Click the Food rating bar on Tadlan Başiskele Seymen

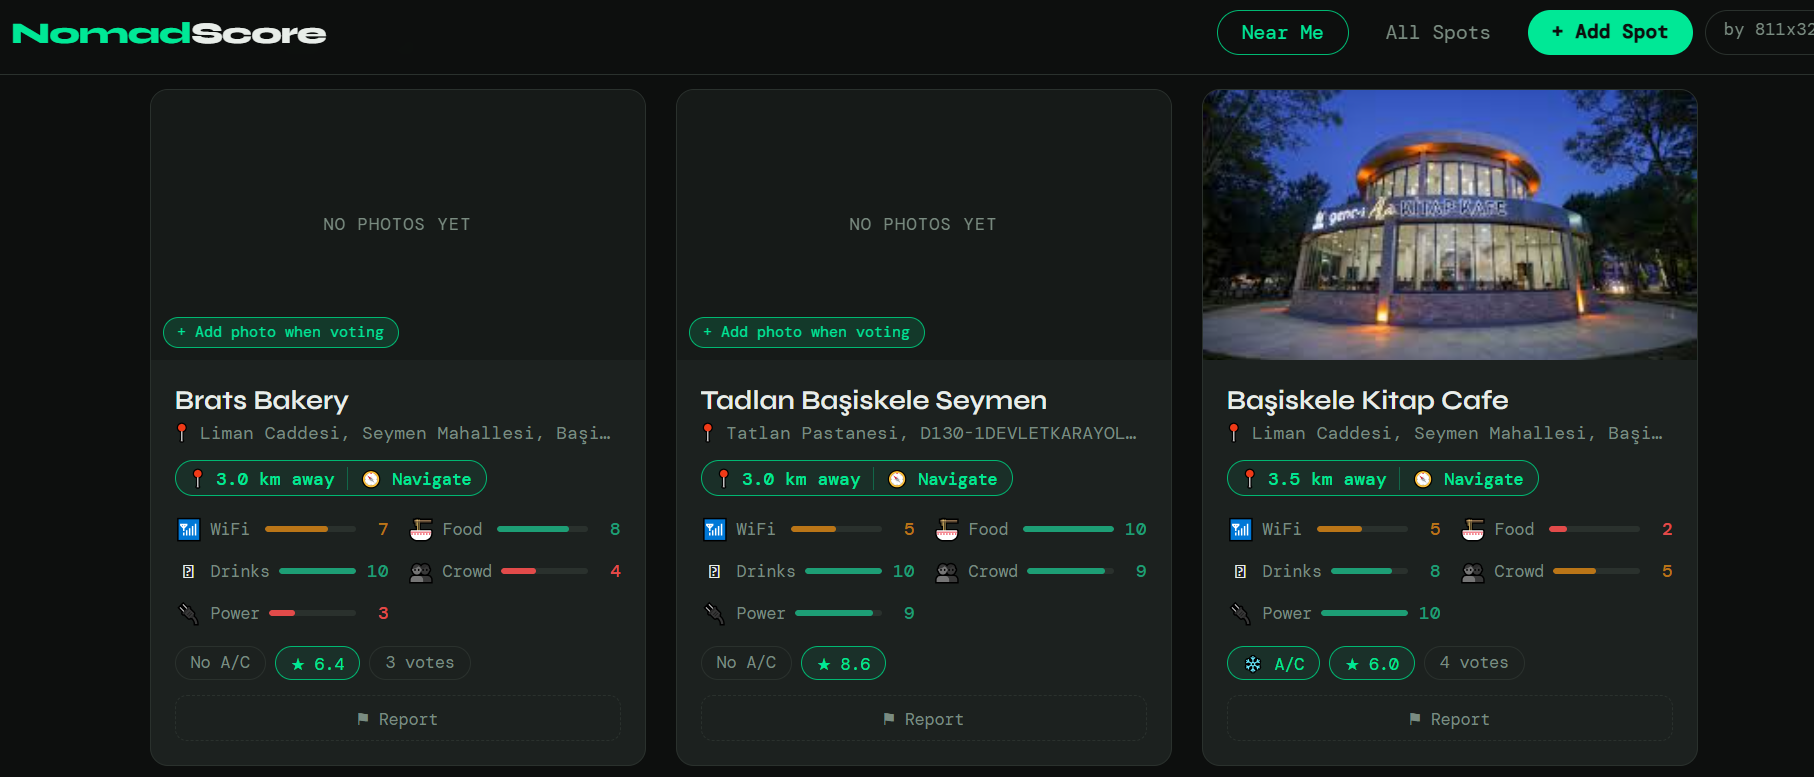(x=1068, y=529)
